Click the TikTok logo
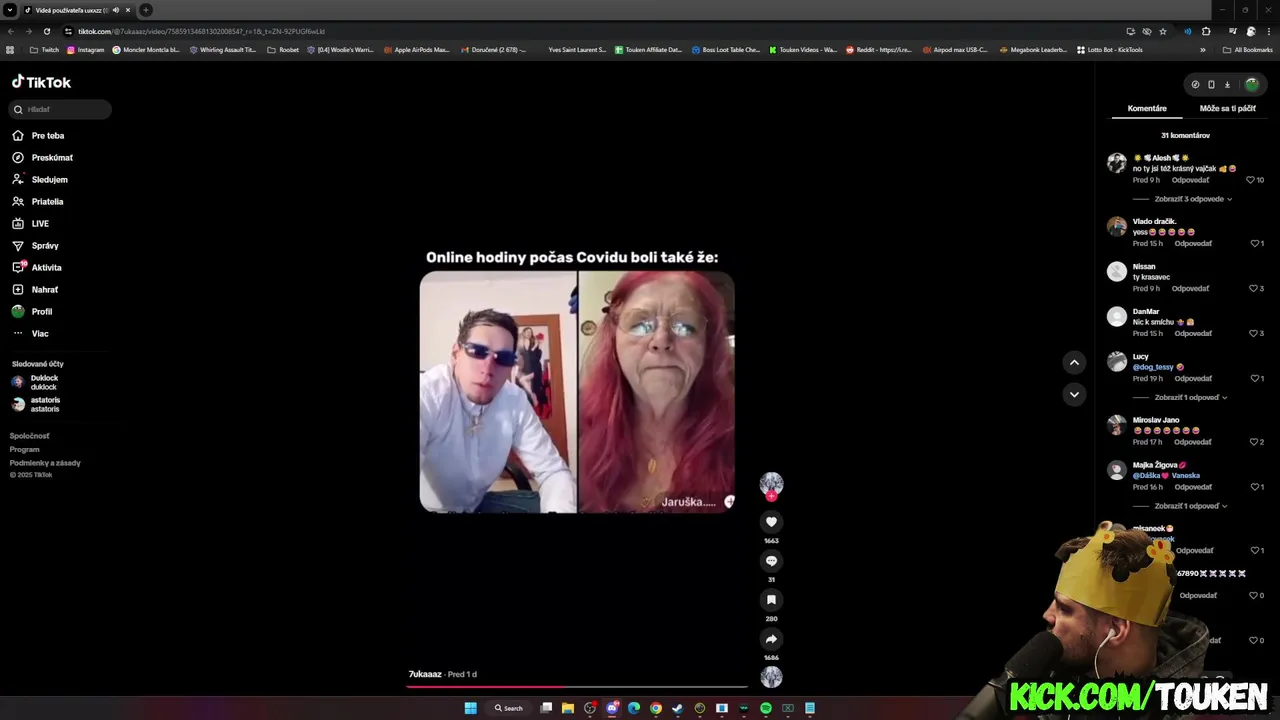Viewport: 1280px width, 720px height. [x=41, y=82]
